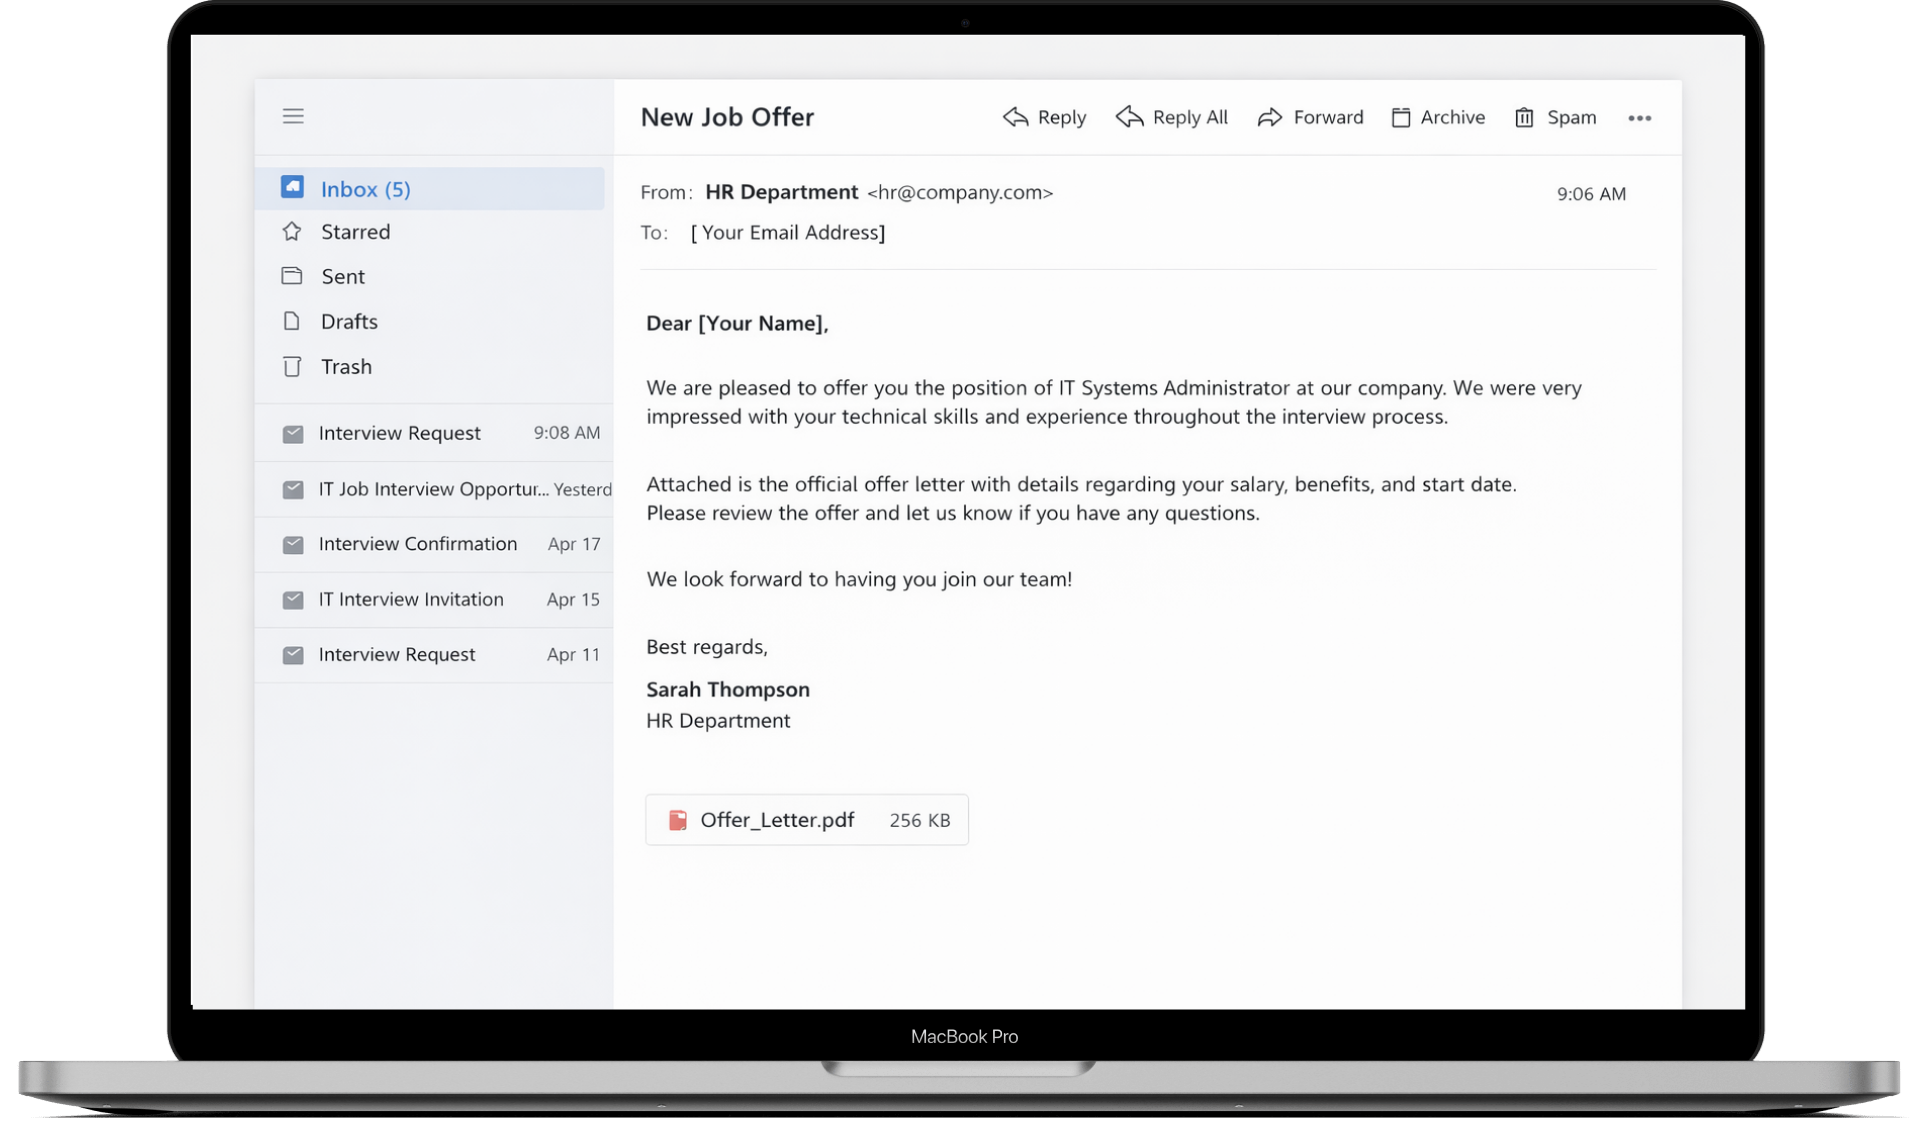Click the Reply button label
Image resolution: width=1920 pixels, height=1122 pixels.
point(1061,117)
